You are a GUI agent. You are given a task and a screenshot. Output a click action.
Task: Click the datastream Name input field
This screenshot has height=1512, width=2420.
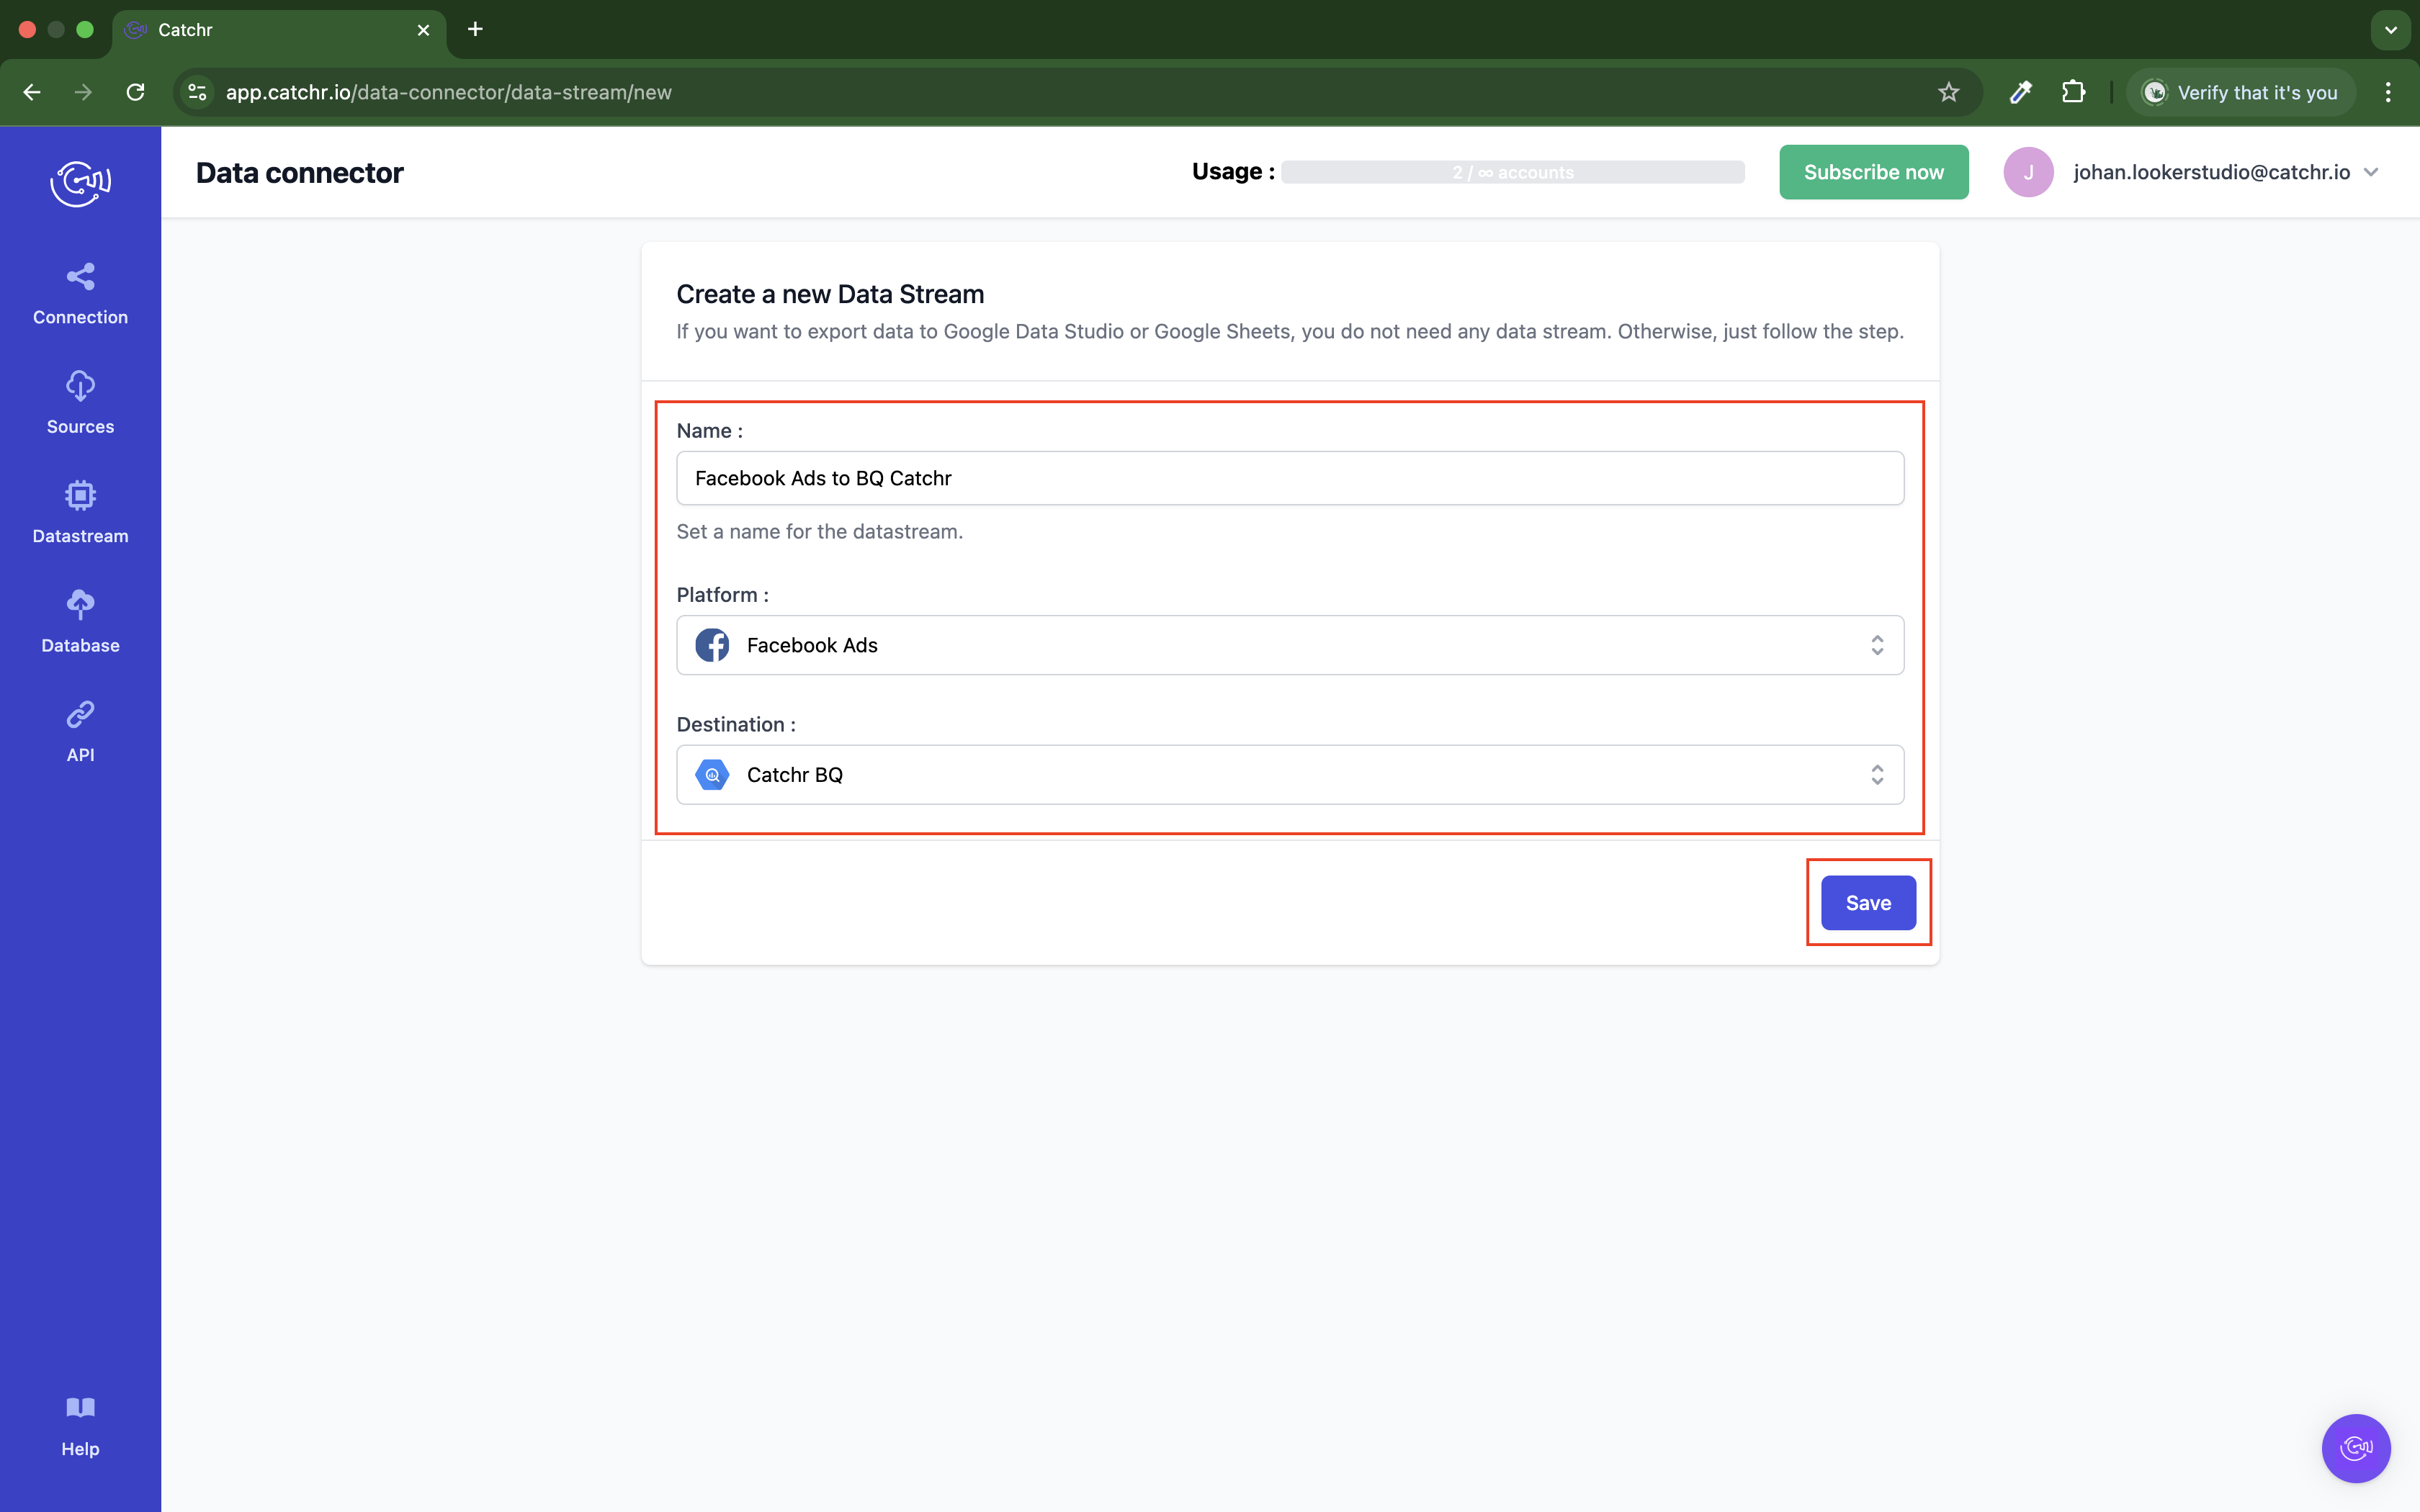click(x=1290, y=478)
